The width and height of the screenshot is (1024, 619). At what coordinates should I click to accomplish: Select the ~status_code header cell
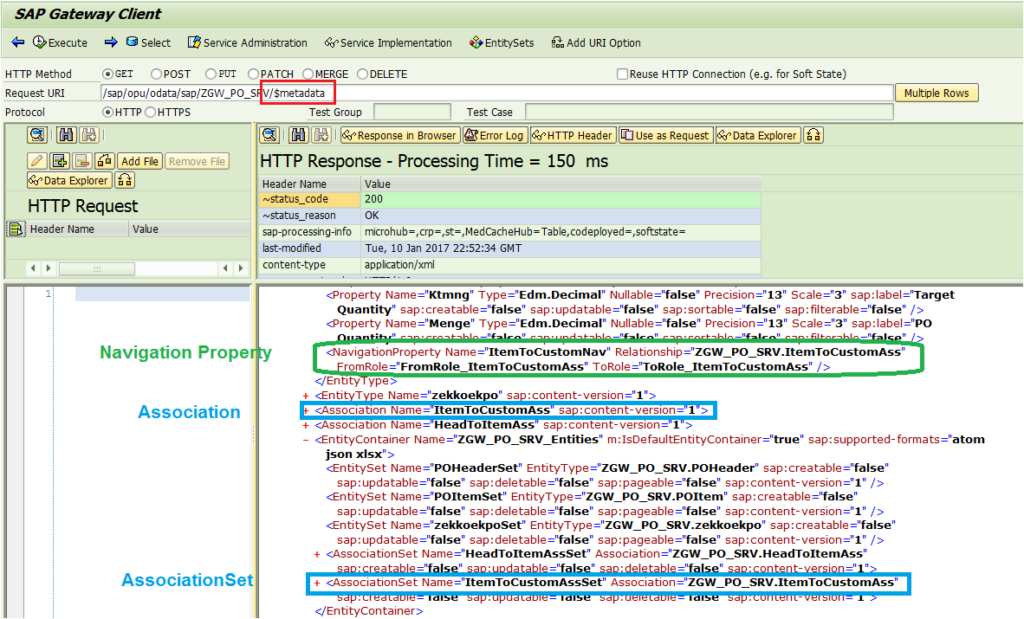[x=310, y=199]
